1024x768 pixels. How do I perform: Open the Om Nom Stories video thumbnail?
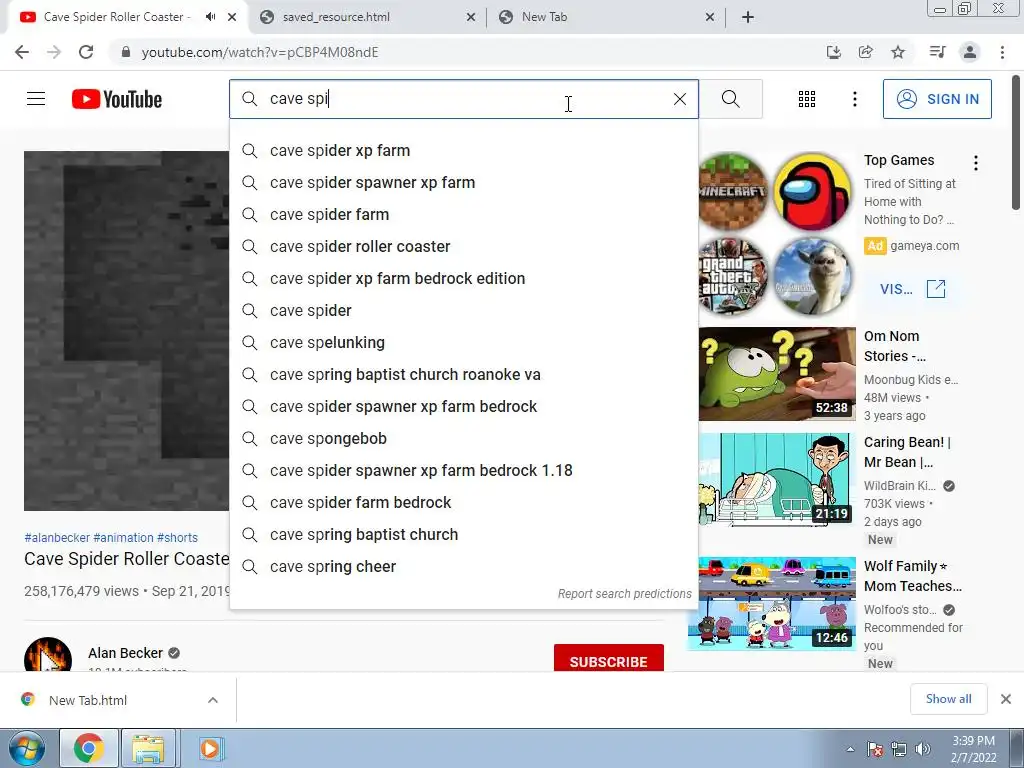click(x=777, y=374)
